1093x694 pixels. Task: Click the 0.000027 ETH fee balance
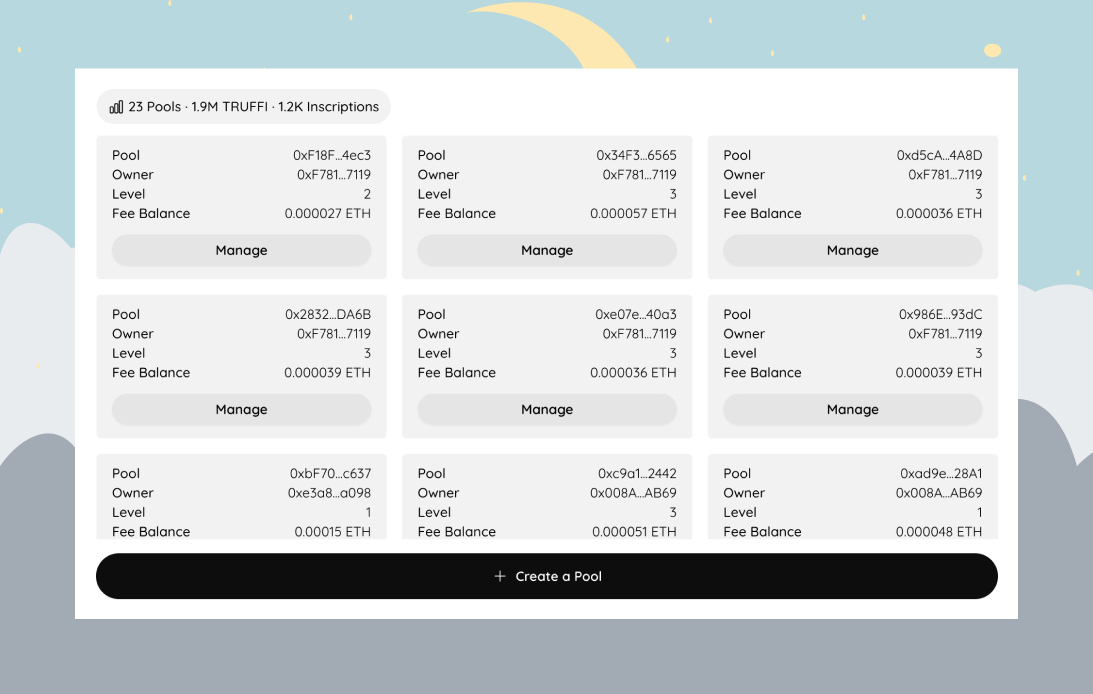click(327, 213)
